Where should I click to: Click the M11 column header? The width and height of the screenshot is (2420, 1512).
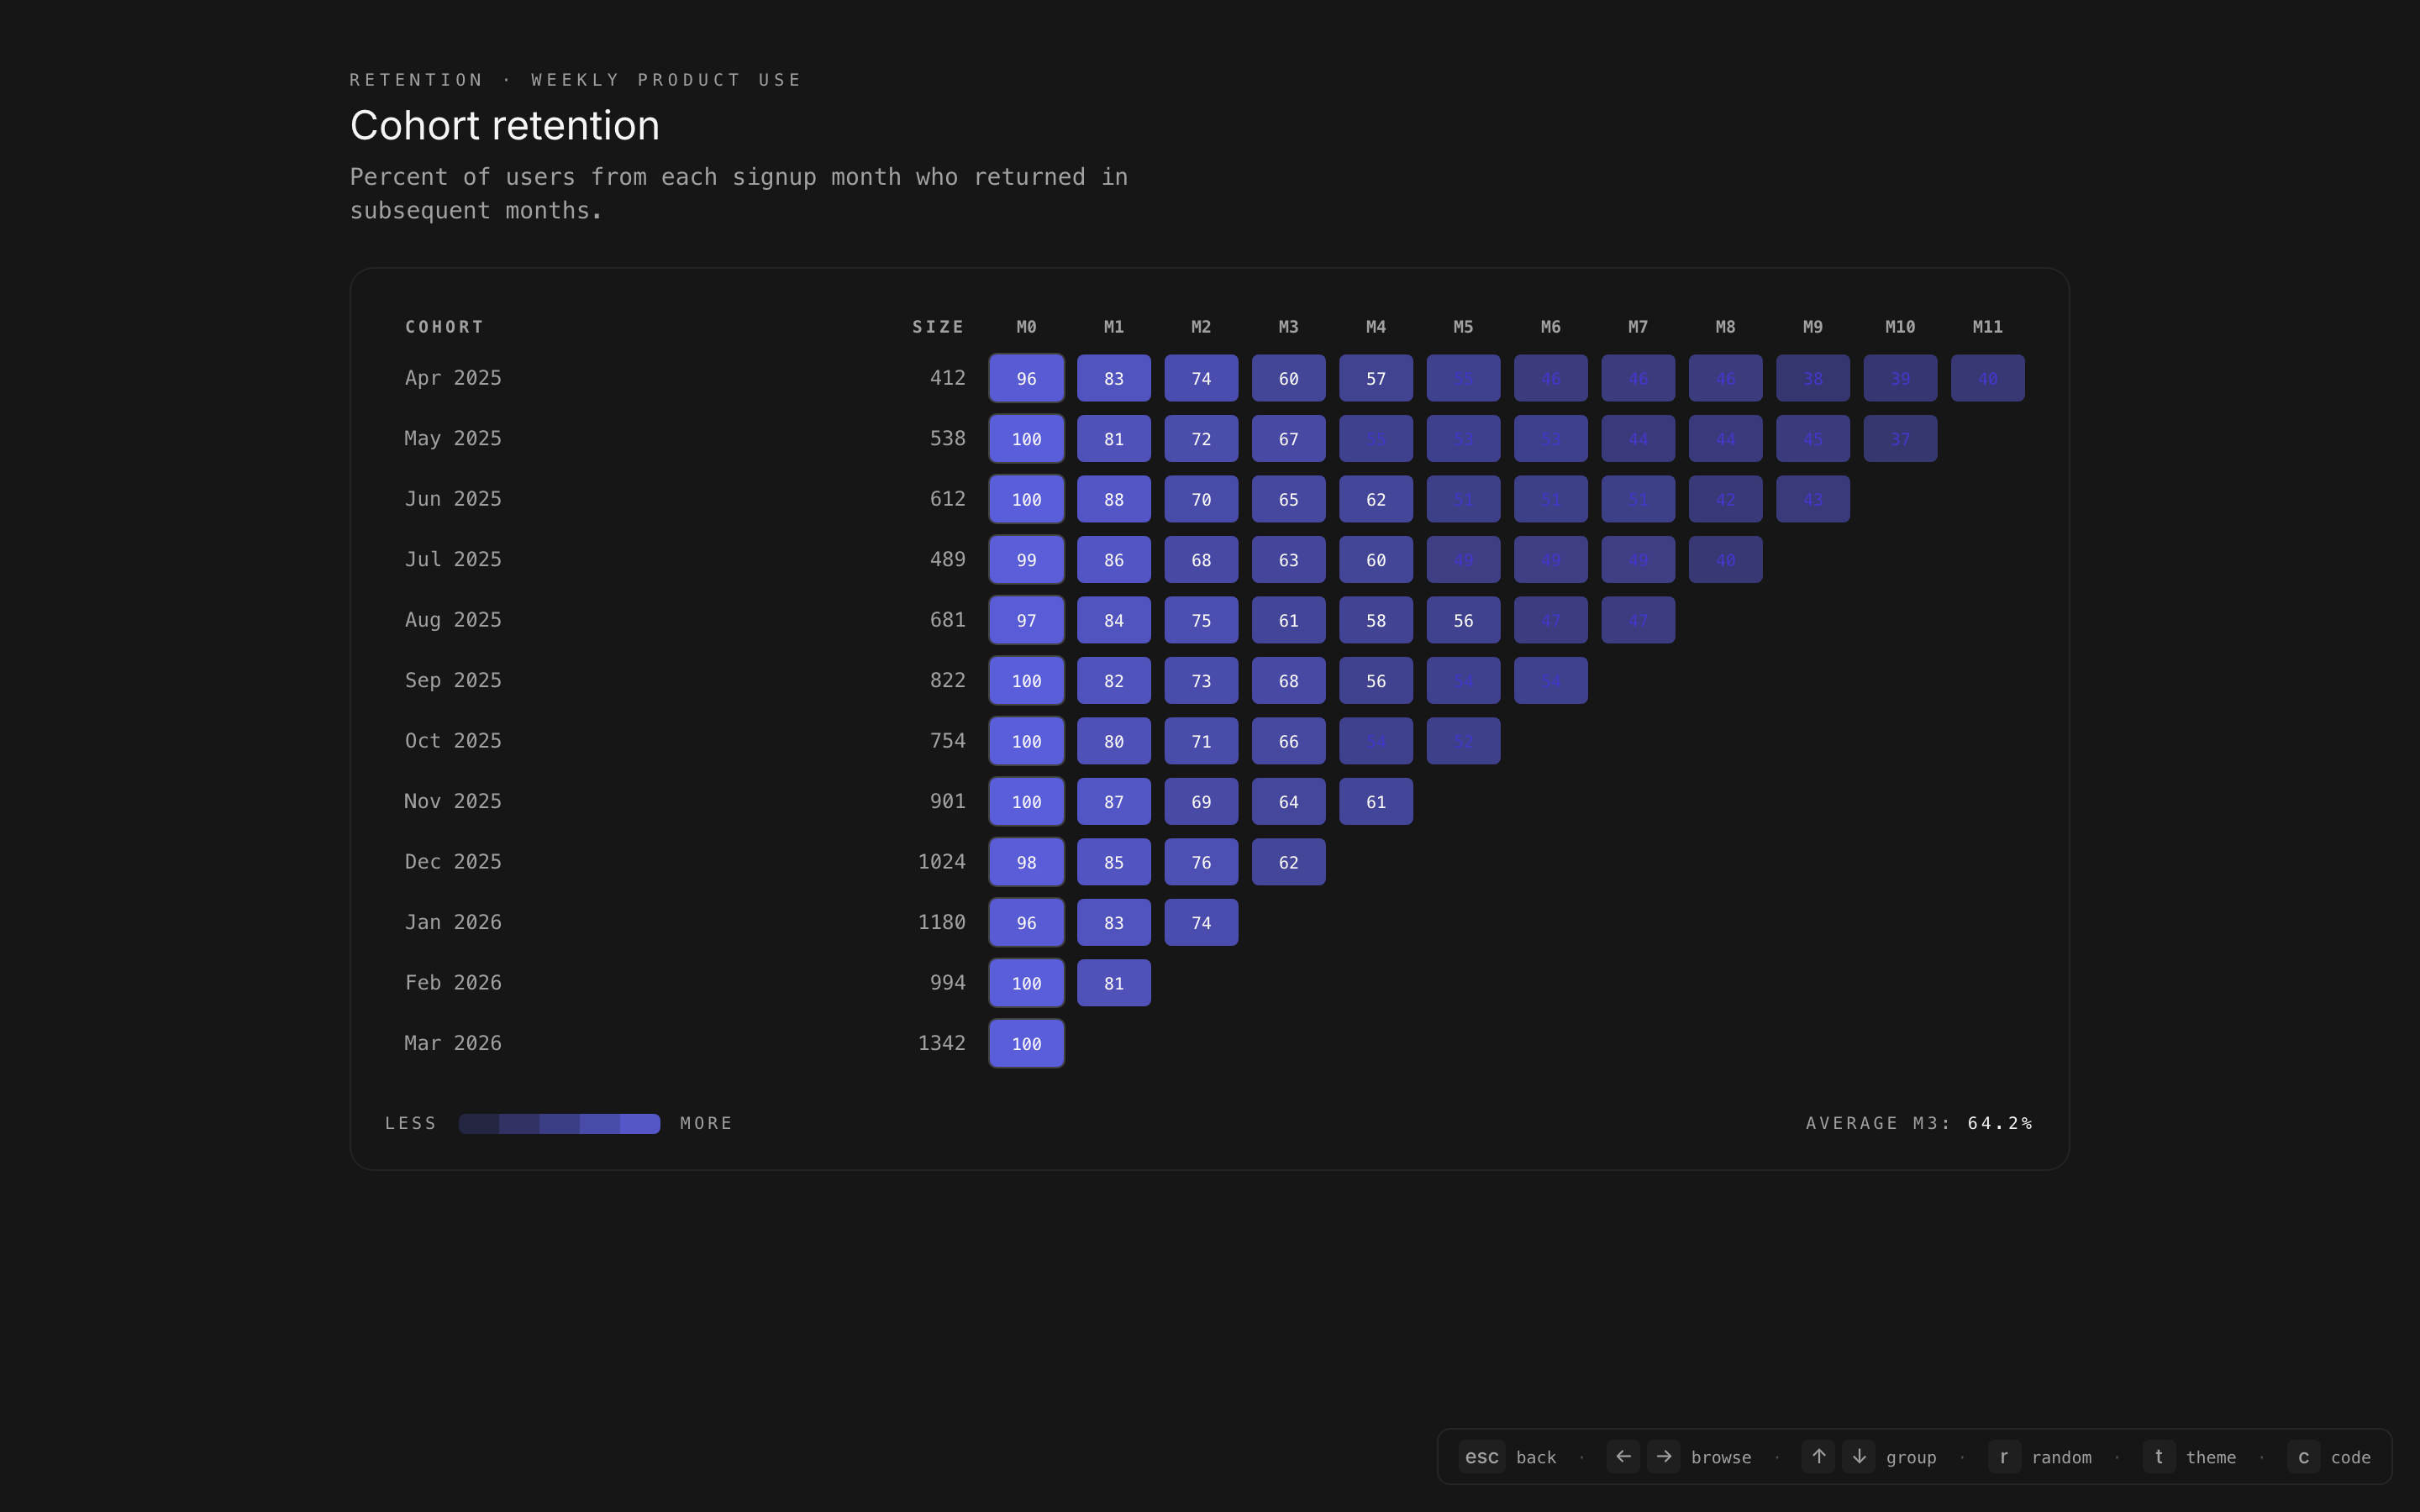1987,327
